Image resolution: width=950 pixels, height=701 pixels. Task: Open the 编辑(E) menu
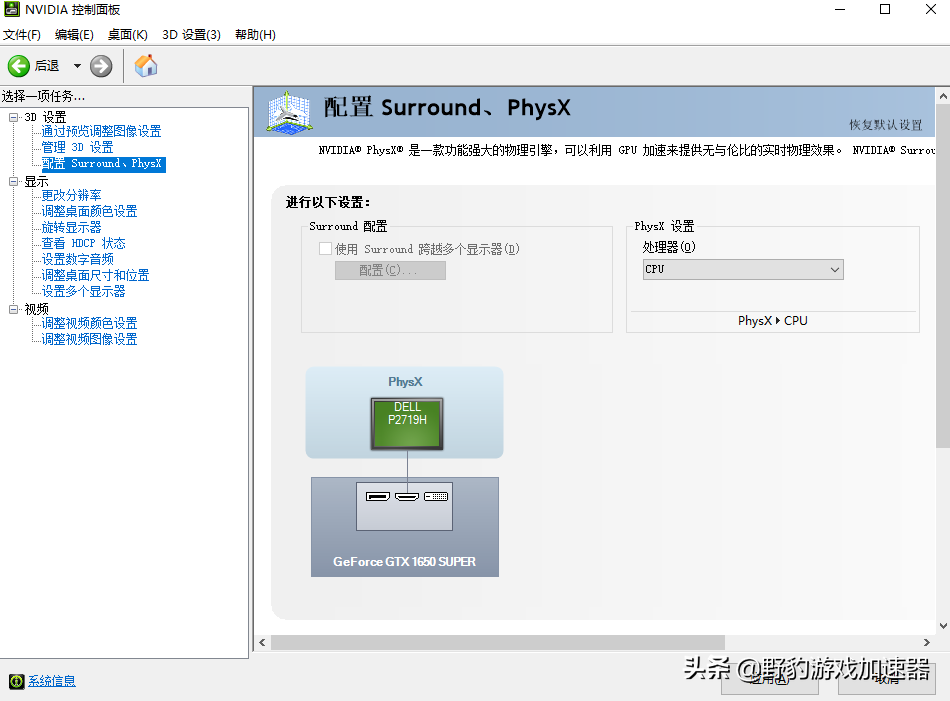[74, 35]
